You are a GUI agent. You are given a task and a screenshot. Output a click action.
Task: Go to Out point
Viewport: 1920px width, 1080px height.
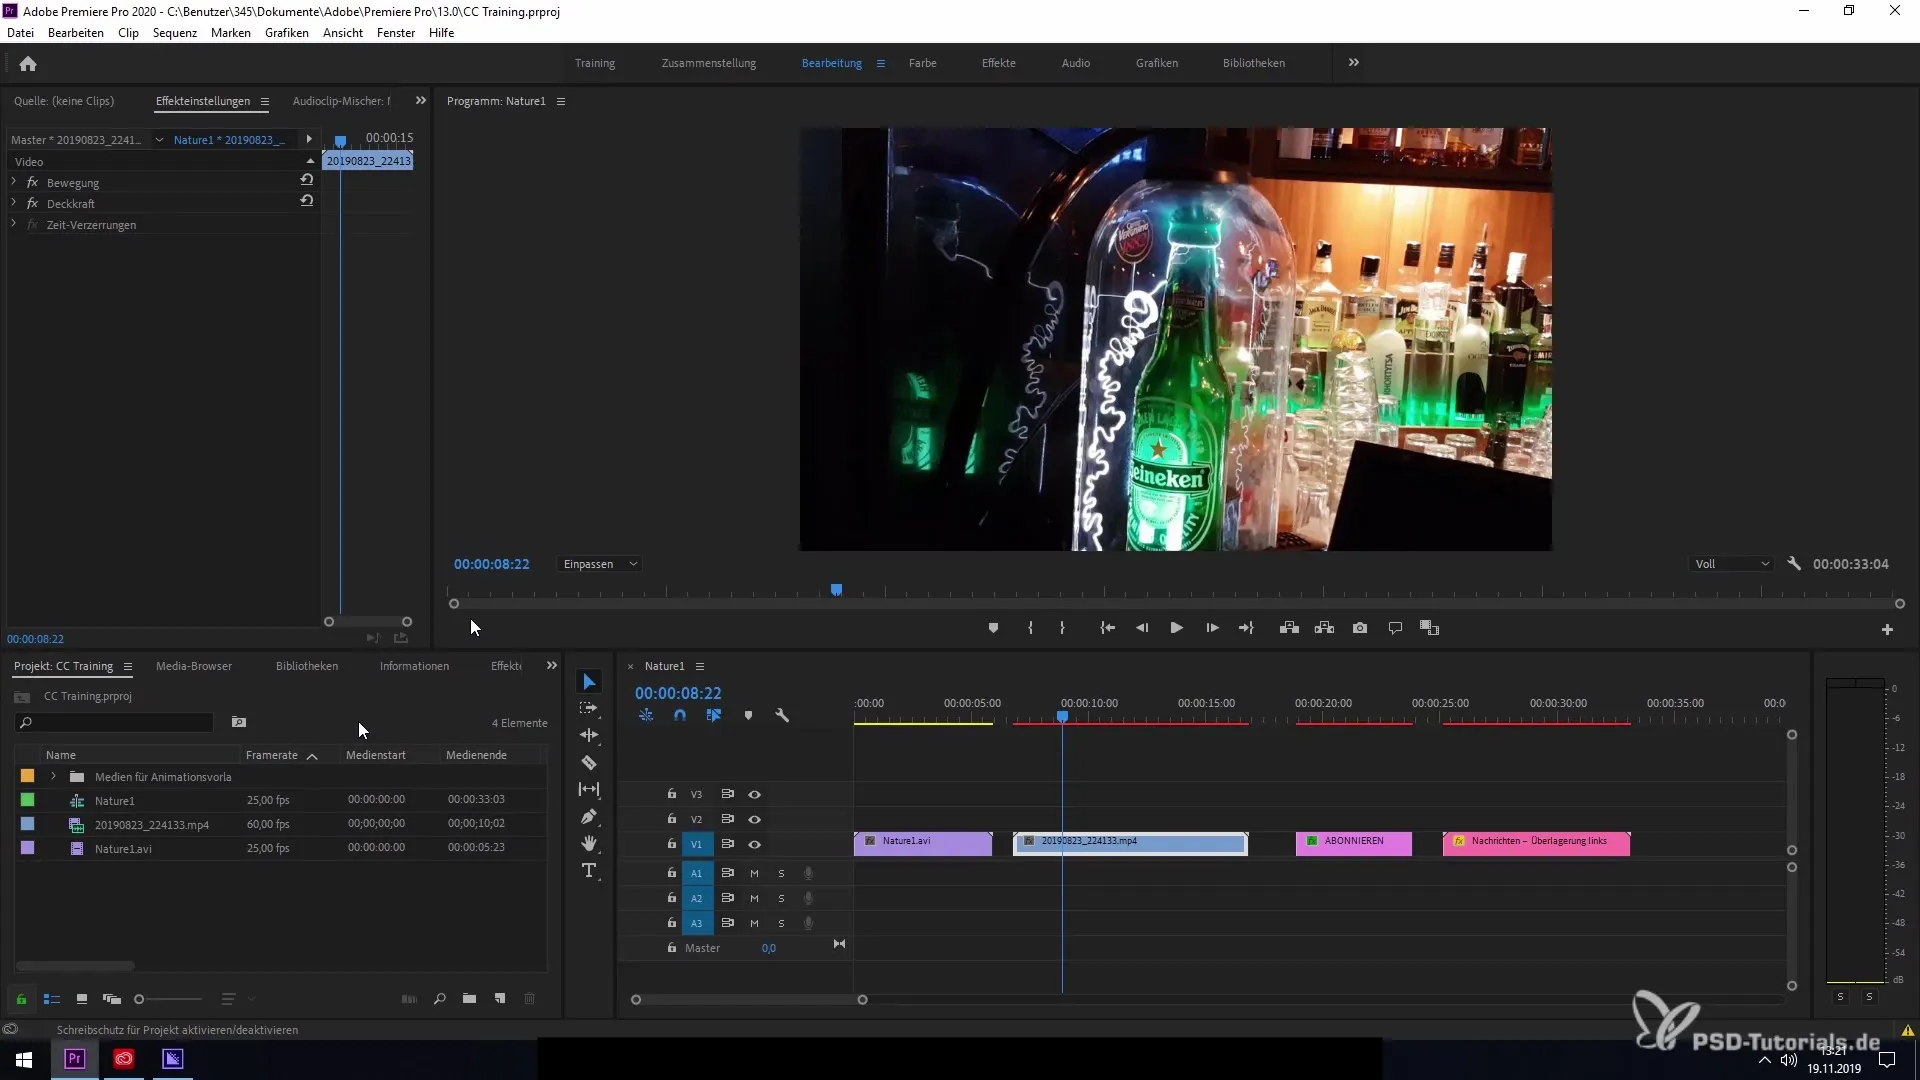point(1246,628)
